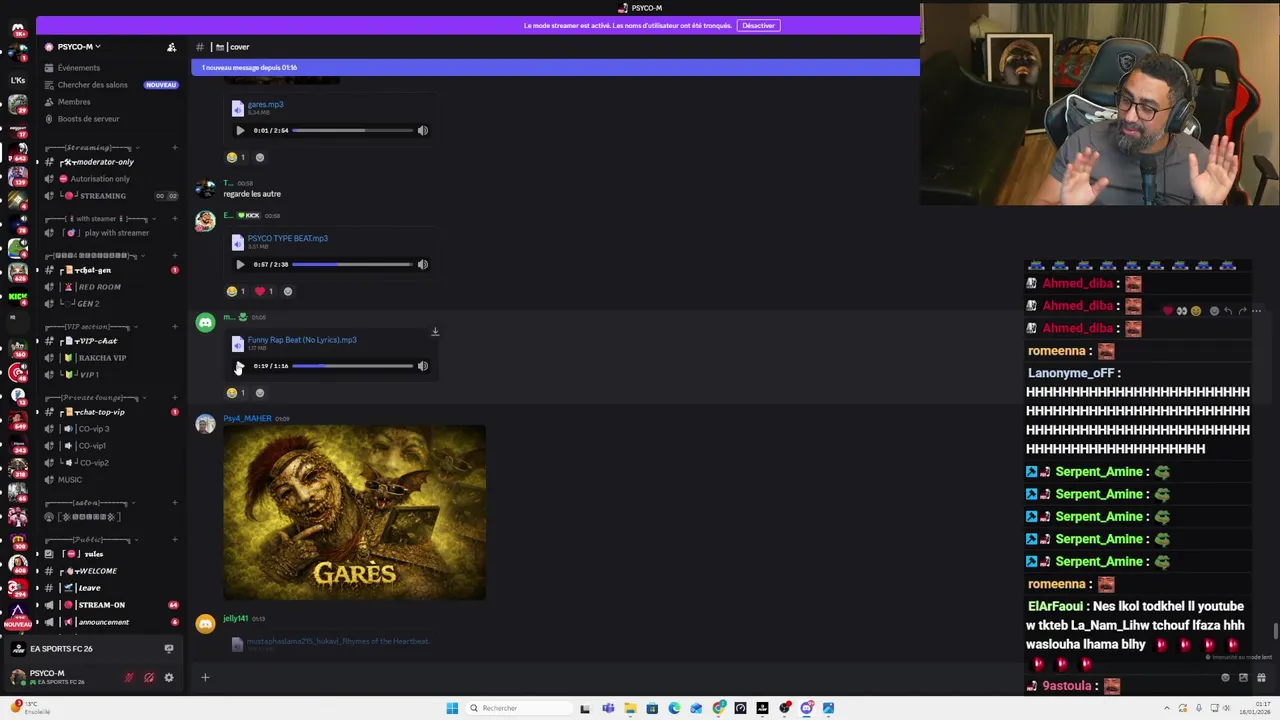1280x720 pixels.
Task: Open the attachment plus button in message bar
Action: 205,678
